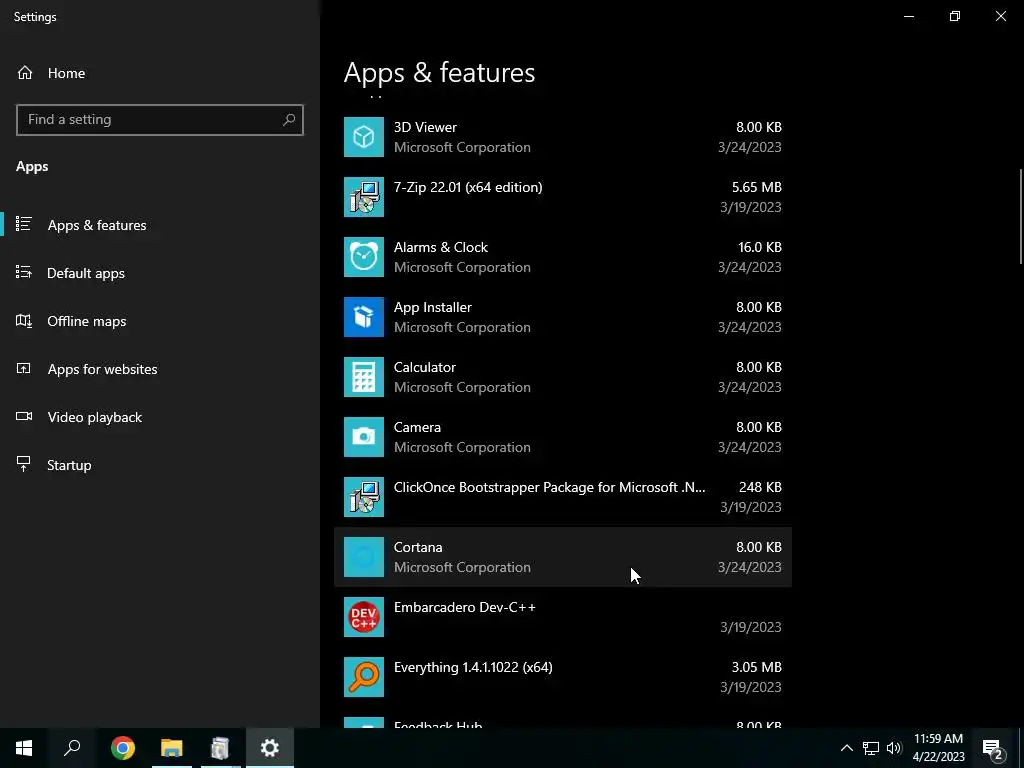This screenshot has width=1024, height=768.
Task: Click the search magnifier in Find a setting
Action: [x=289, y=120]
